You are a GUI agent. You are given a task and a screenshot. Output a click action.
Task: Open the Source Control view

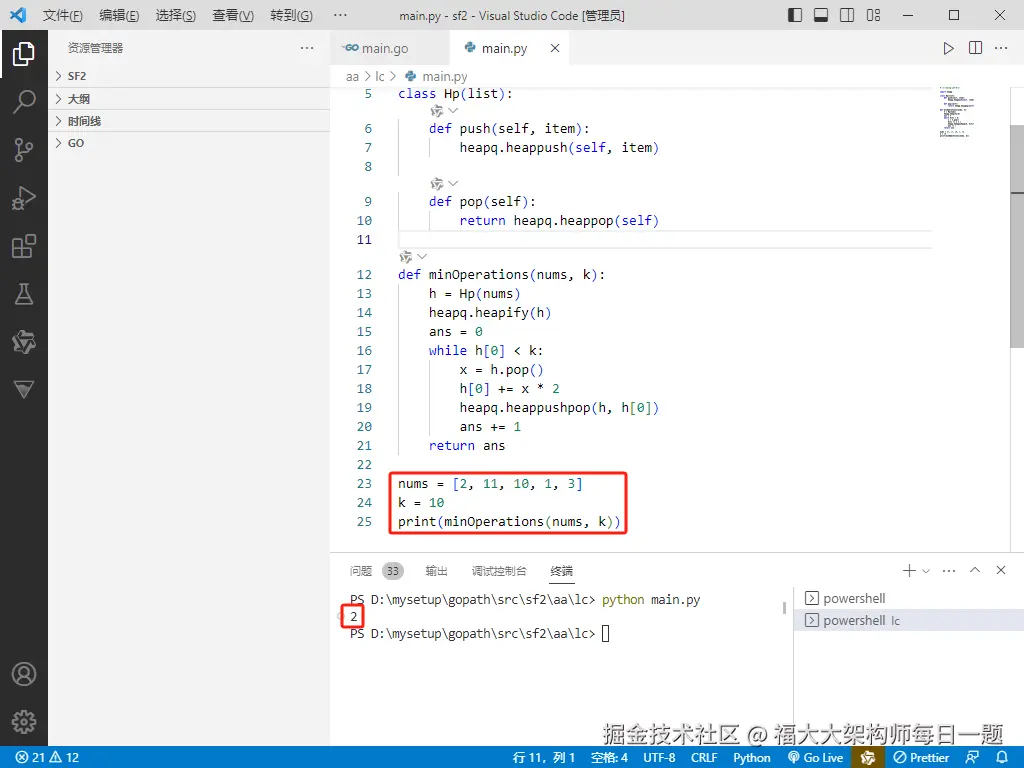pos(24,150)
